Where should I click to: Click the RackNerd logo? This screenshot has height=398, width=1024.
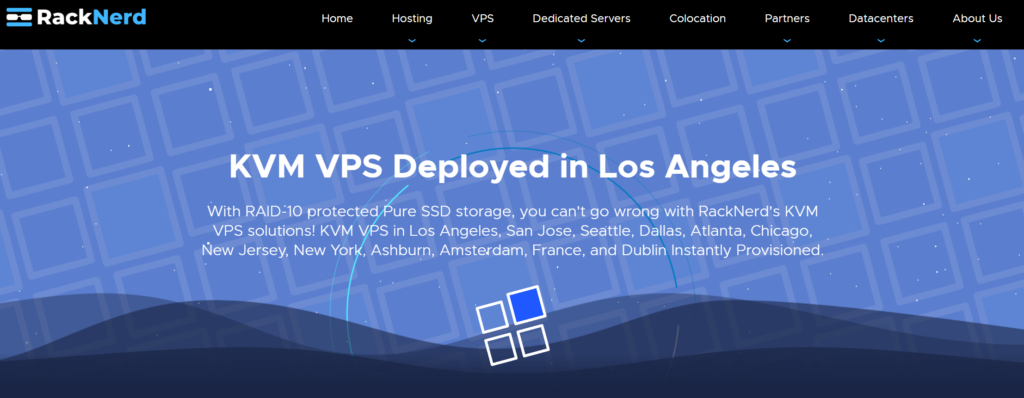(76, 17)
